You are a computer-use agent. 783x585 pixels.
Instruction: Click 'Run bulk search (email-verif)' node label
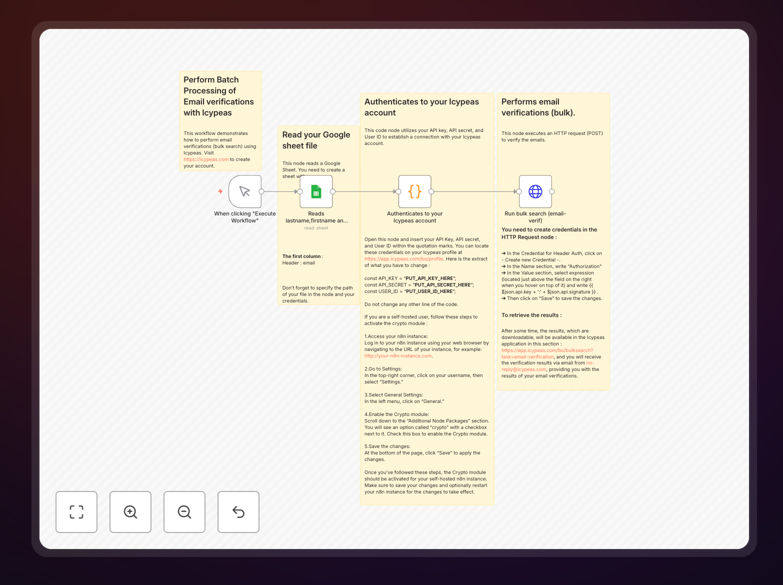pyautogui.click(x=535, y=217)
